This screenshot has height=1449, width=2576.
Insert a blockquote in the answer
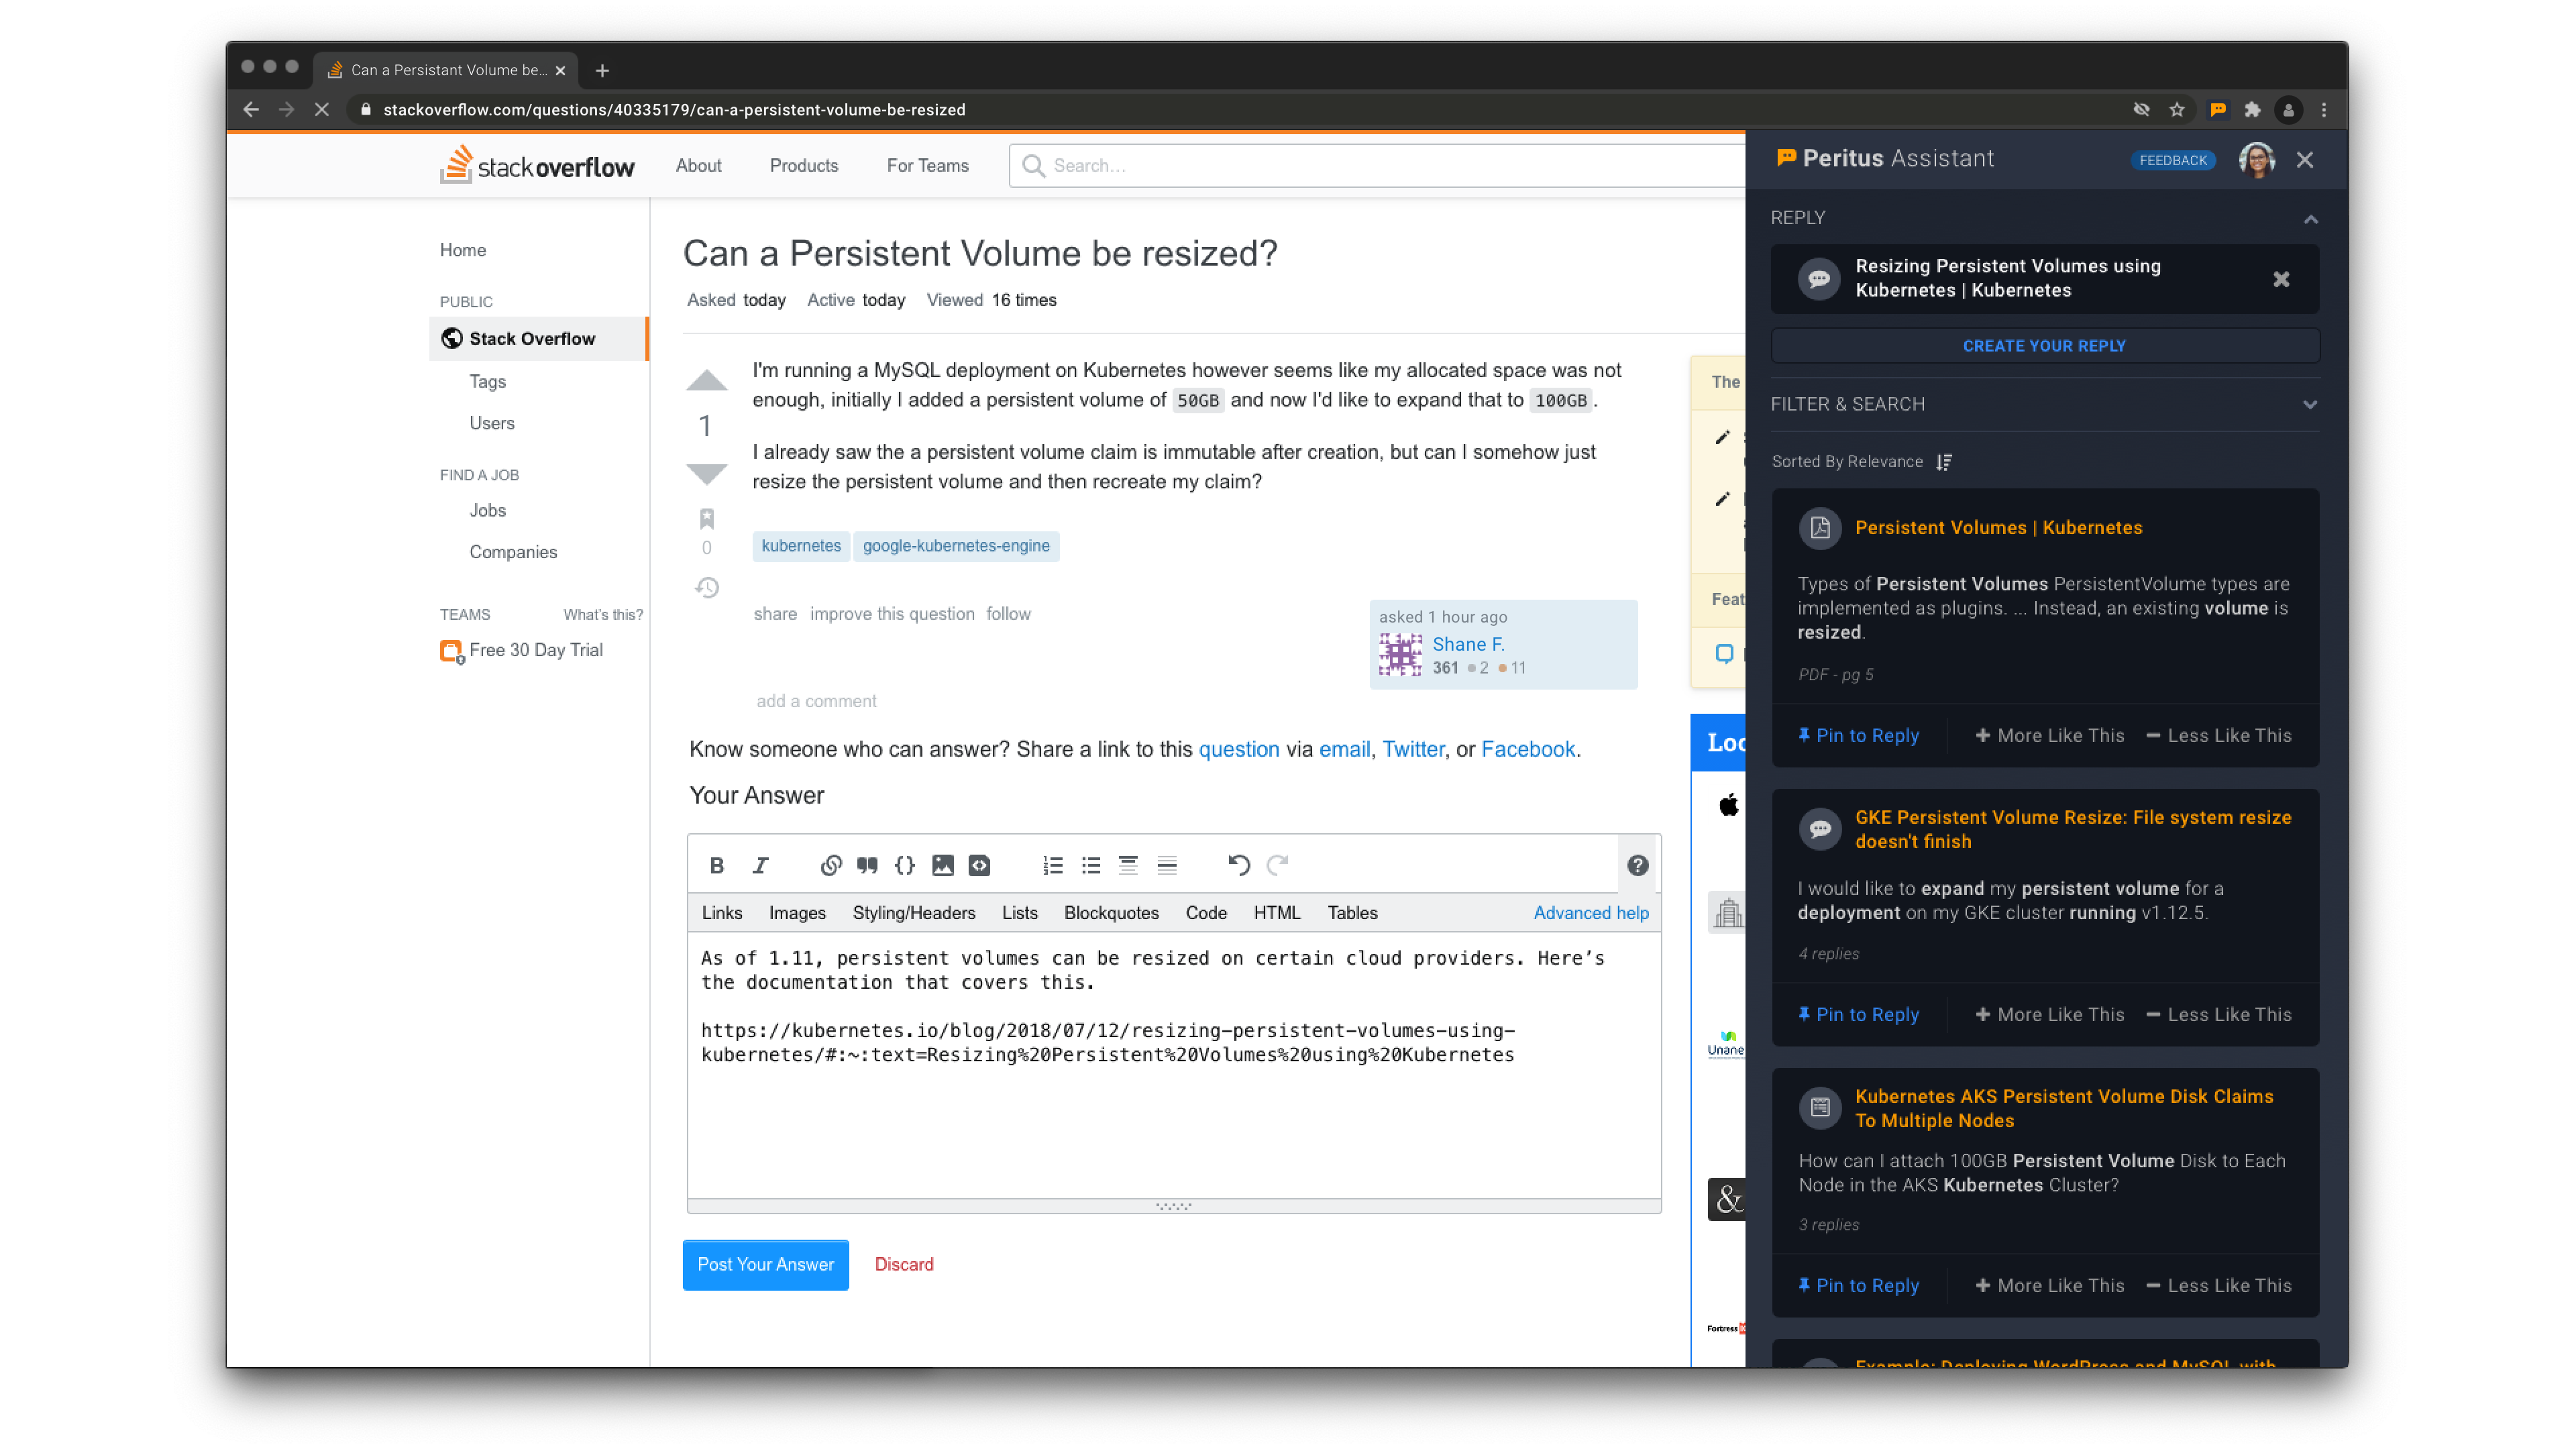[867, 865]
